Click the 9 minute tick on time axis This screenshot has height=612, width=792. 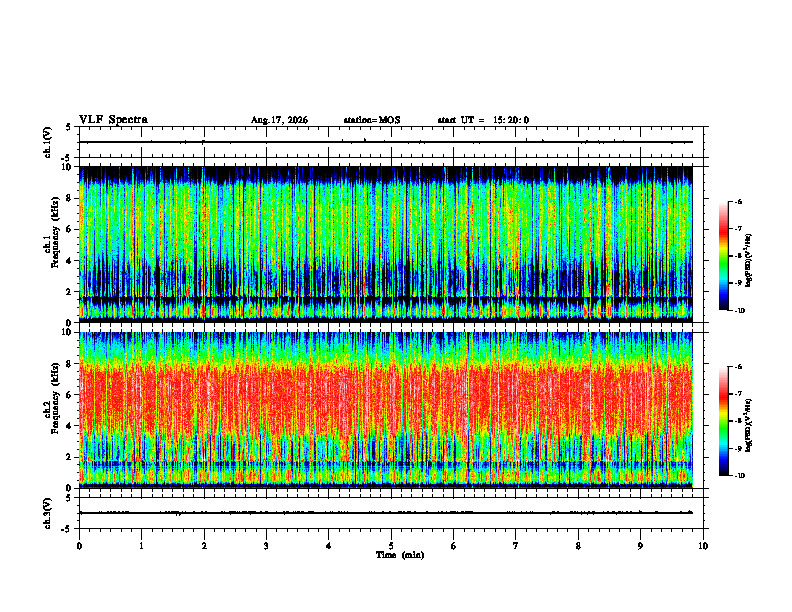pyautogui.click(x=640, y=546)
